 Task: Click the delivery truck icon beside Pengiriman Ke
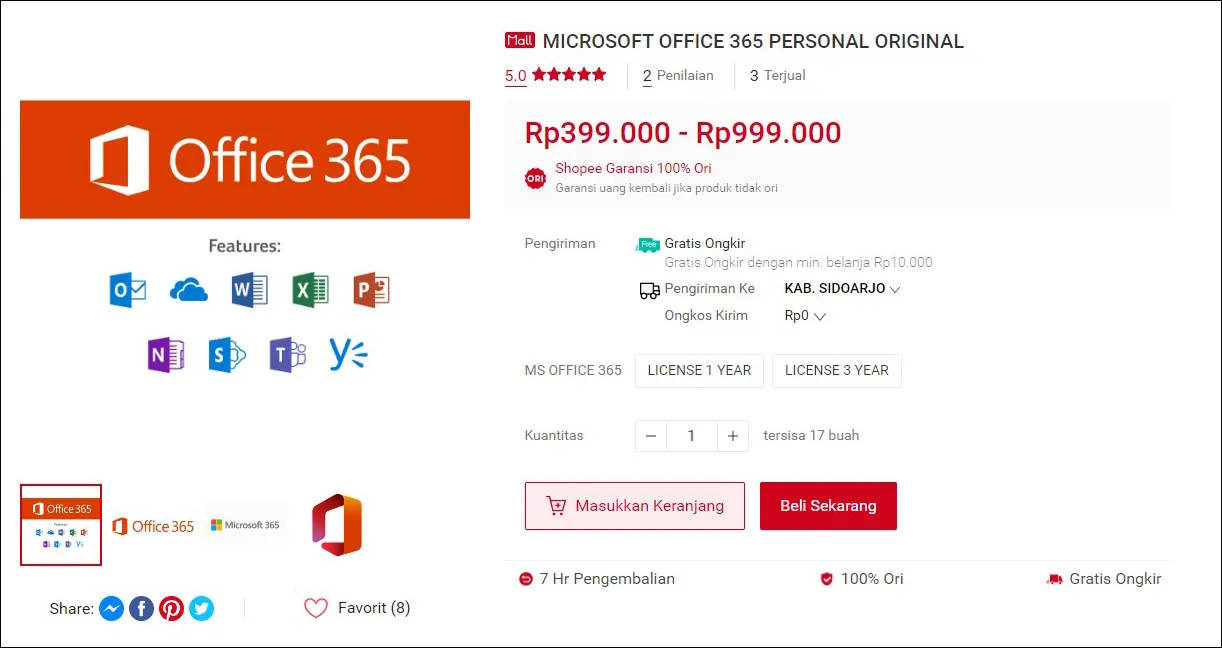click(x=649, y=289)
